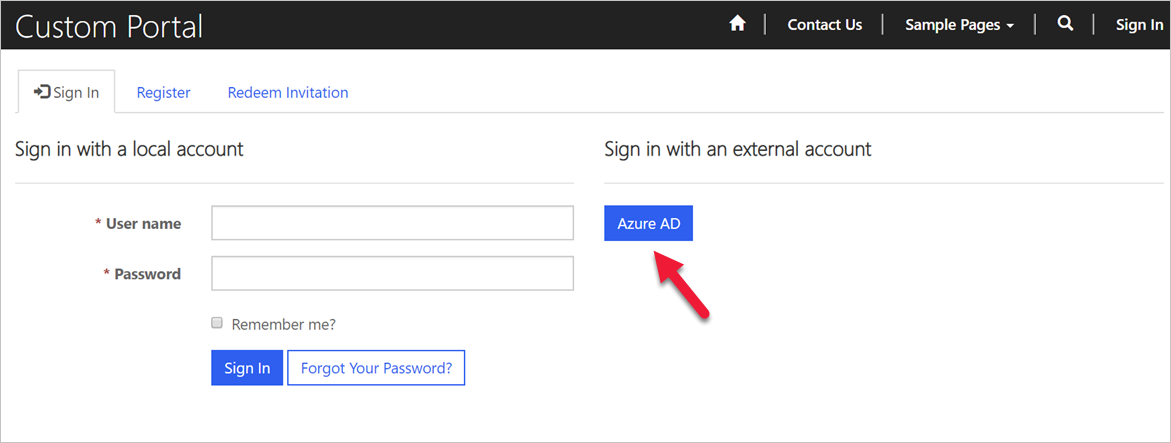Select the Sign In tab

67,92
